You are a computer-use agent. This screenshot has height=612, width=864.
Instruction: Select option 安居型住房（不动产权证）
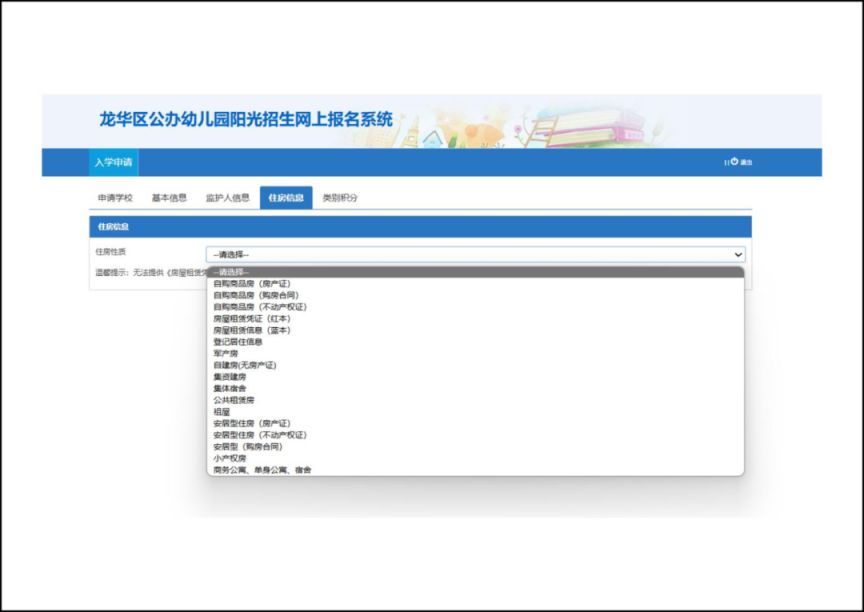pos(476,435)
